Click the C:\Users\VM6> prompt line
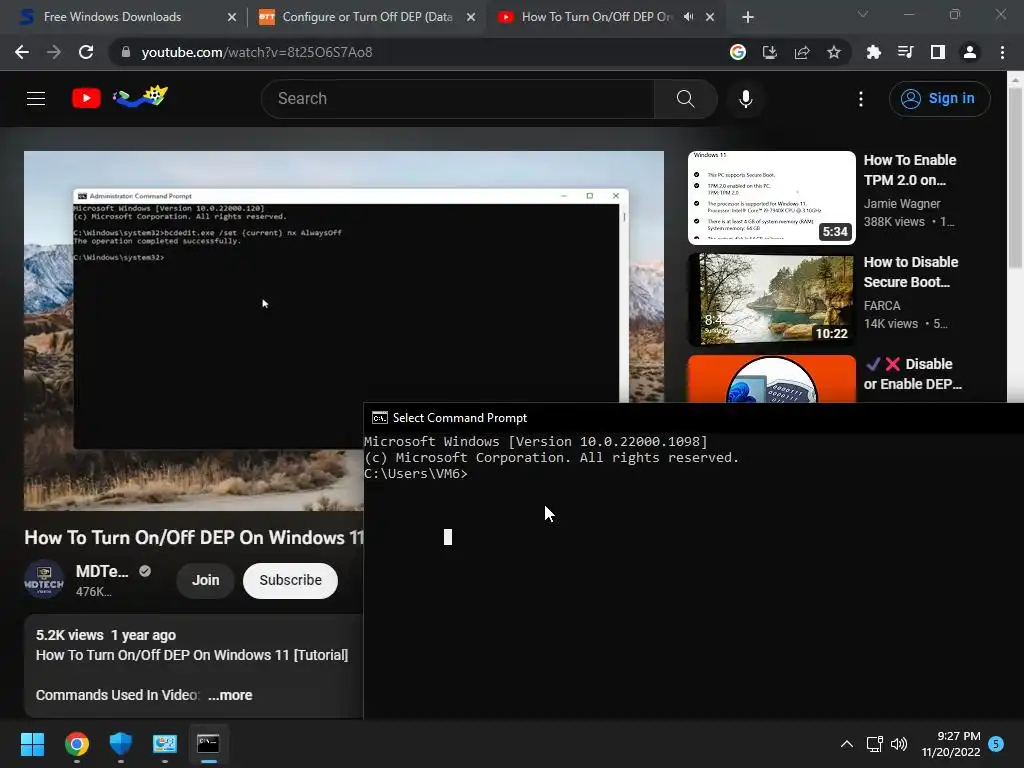Viewport: 1024px width, 768px height. (415, 473)
